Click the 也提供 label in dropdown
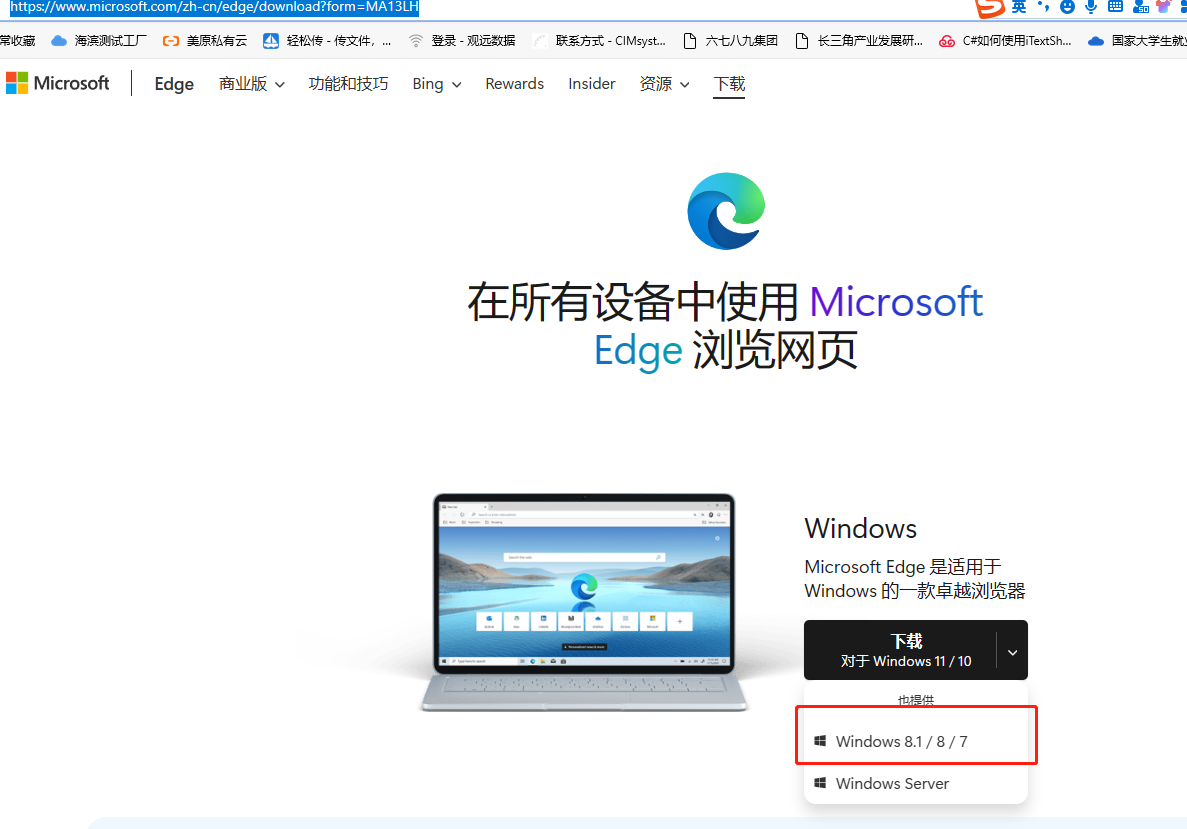 tap(915, 700)
